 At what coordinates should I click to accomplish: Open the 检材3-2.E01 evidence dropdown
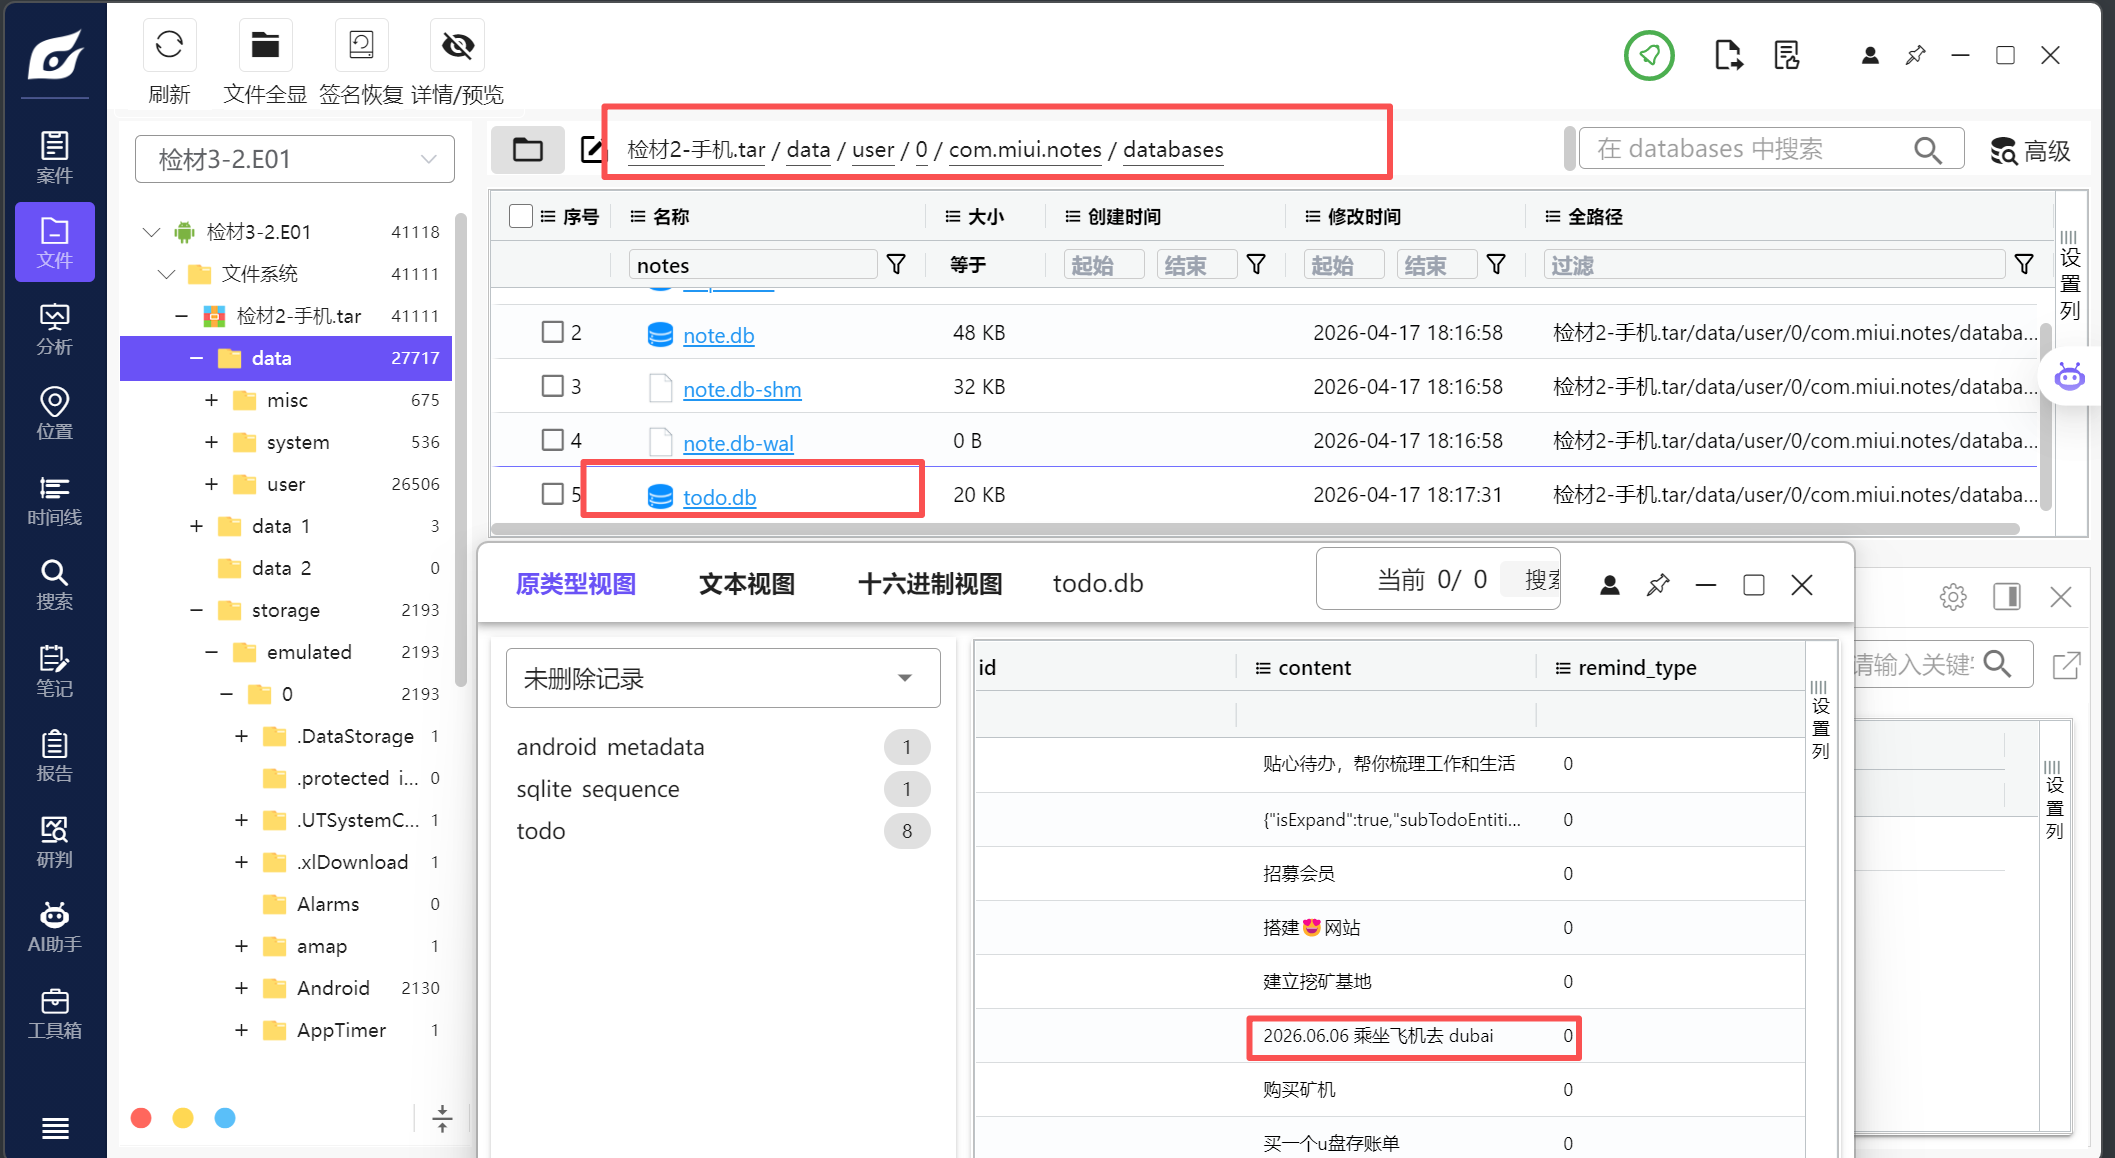tap(295, 159)
